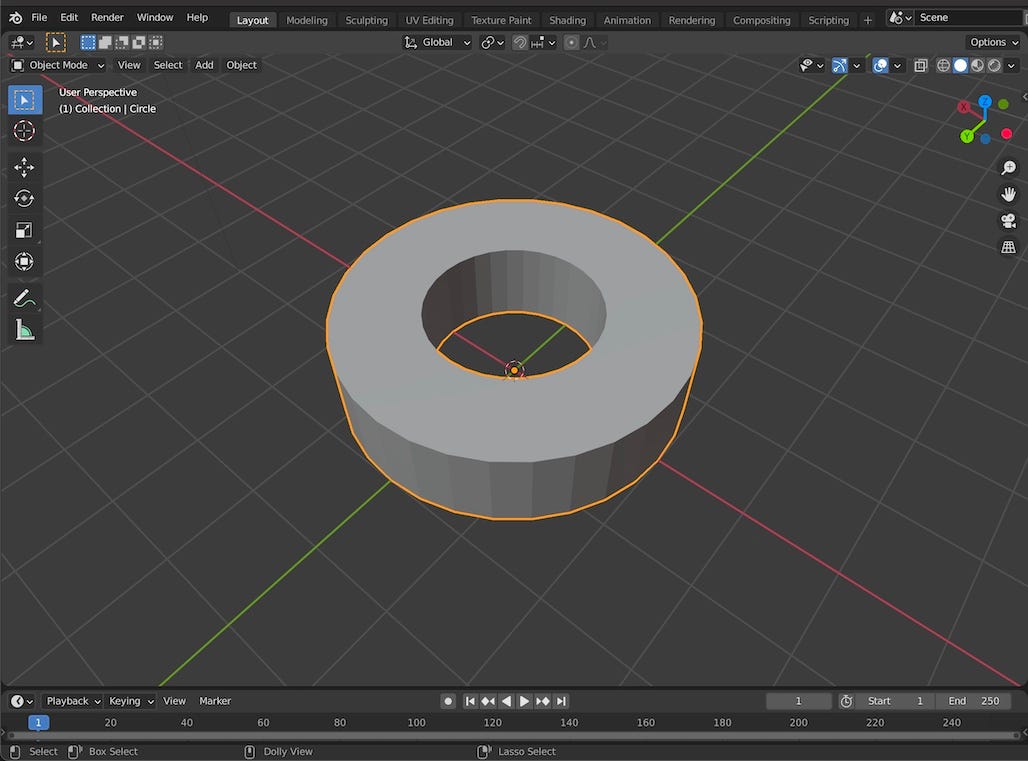Viewport: 1028px width, 761px height.
Task: Open the Overlays dropdown arrow
Action: click(897, 65)
